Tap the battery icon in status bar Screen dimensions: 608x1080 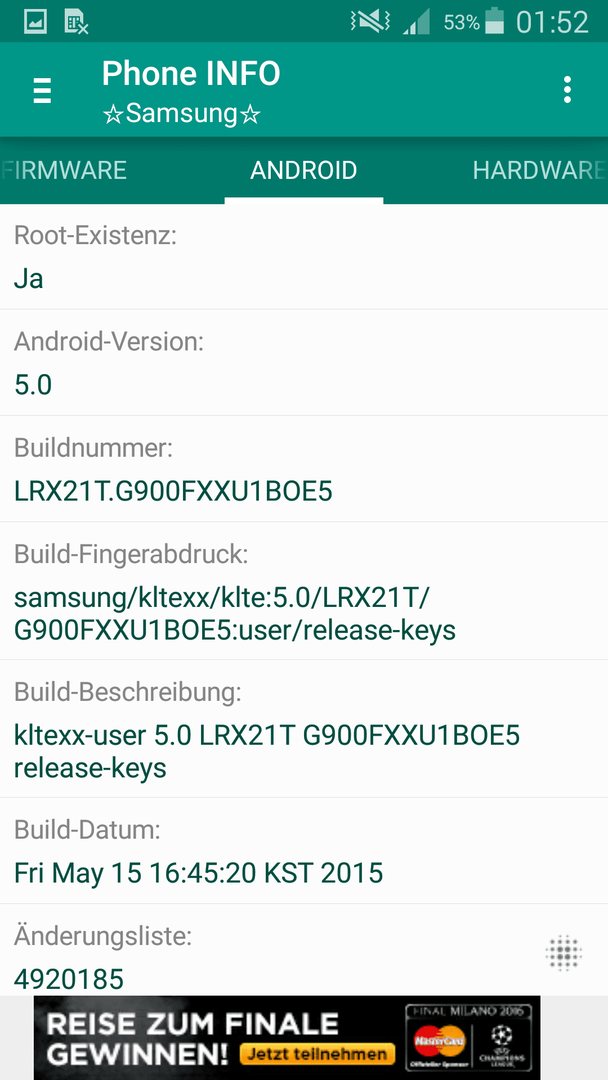[x=494, y=21]
